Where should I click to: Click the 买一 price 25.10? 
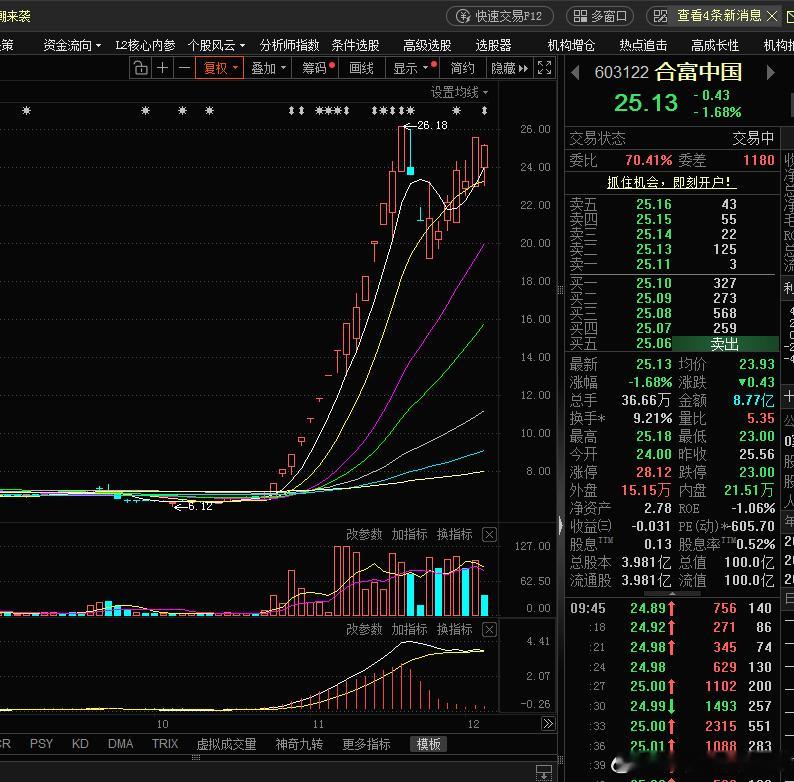click(654, 283)
